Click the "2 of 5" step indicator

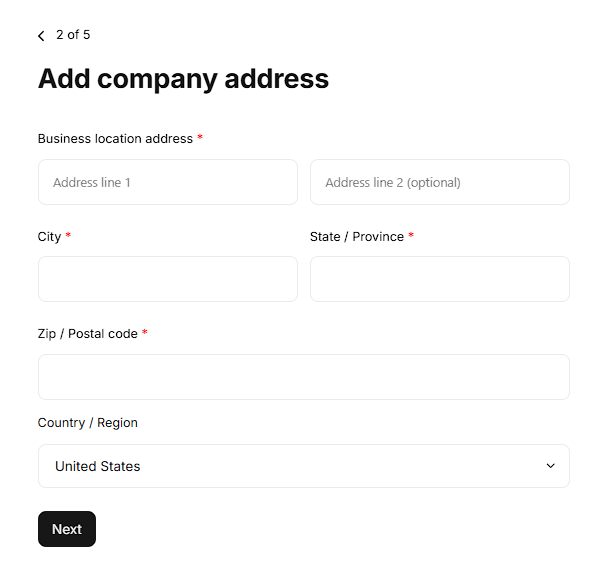click(x=73, y=35)
